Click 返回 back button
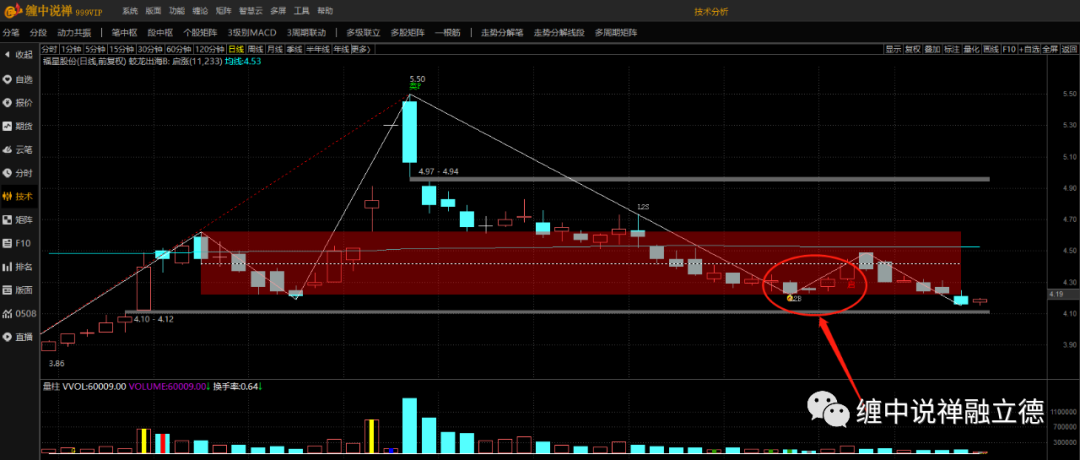 (x=1068, y=49)
